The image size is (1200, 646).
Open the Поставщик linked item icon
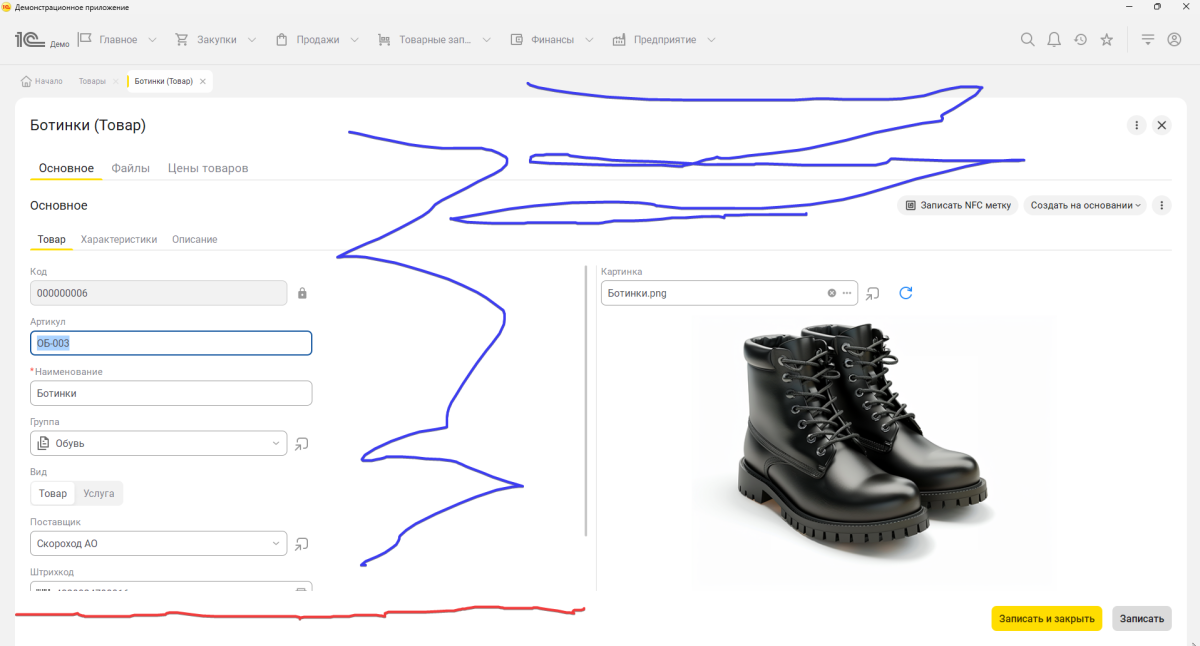[302, 544]
